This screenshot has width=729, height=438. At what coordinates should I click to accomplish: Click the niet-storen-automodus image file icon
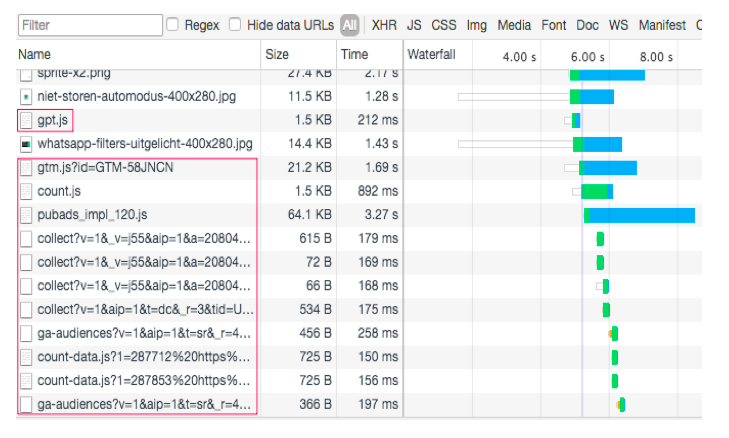click(x=27, y=97)
